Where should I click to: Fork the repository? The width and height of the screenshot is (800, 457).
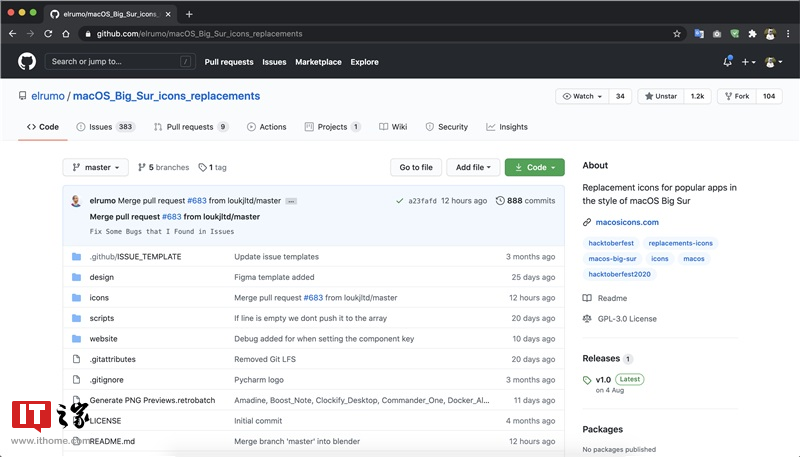pyautogui.click(x=737, y=96)
